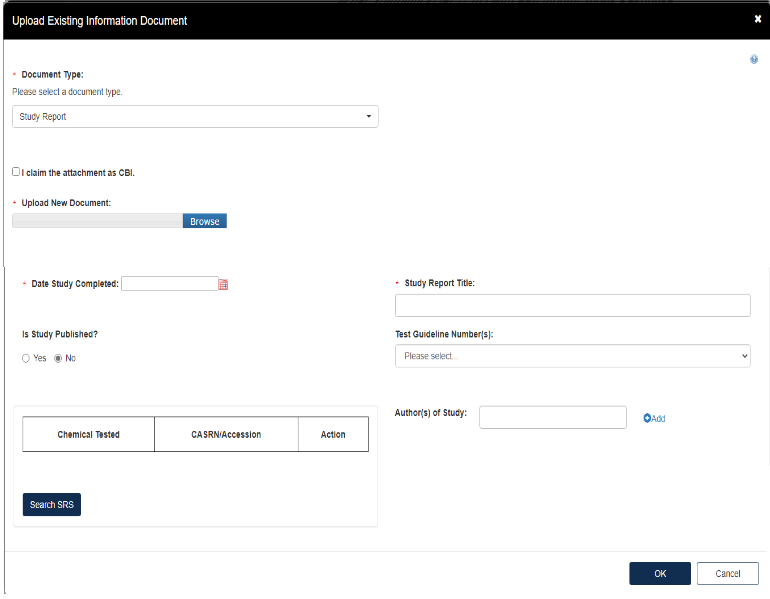The height and width of the screenshot is (599, 770).
Task: Click the CASRN/Accession column header
Action: coord(226,435)
